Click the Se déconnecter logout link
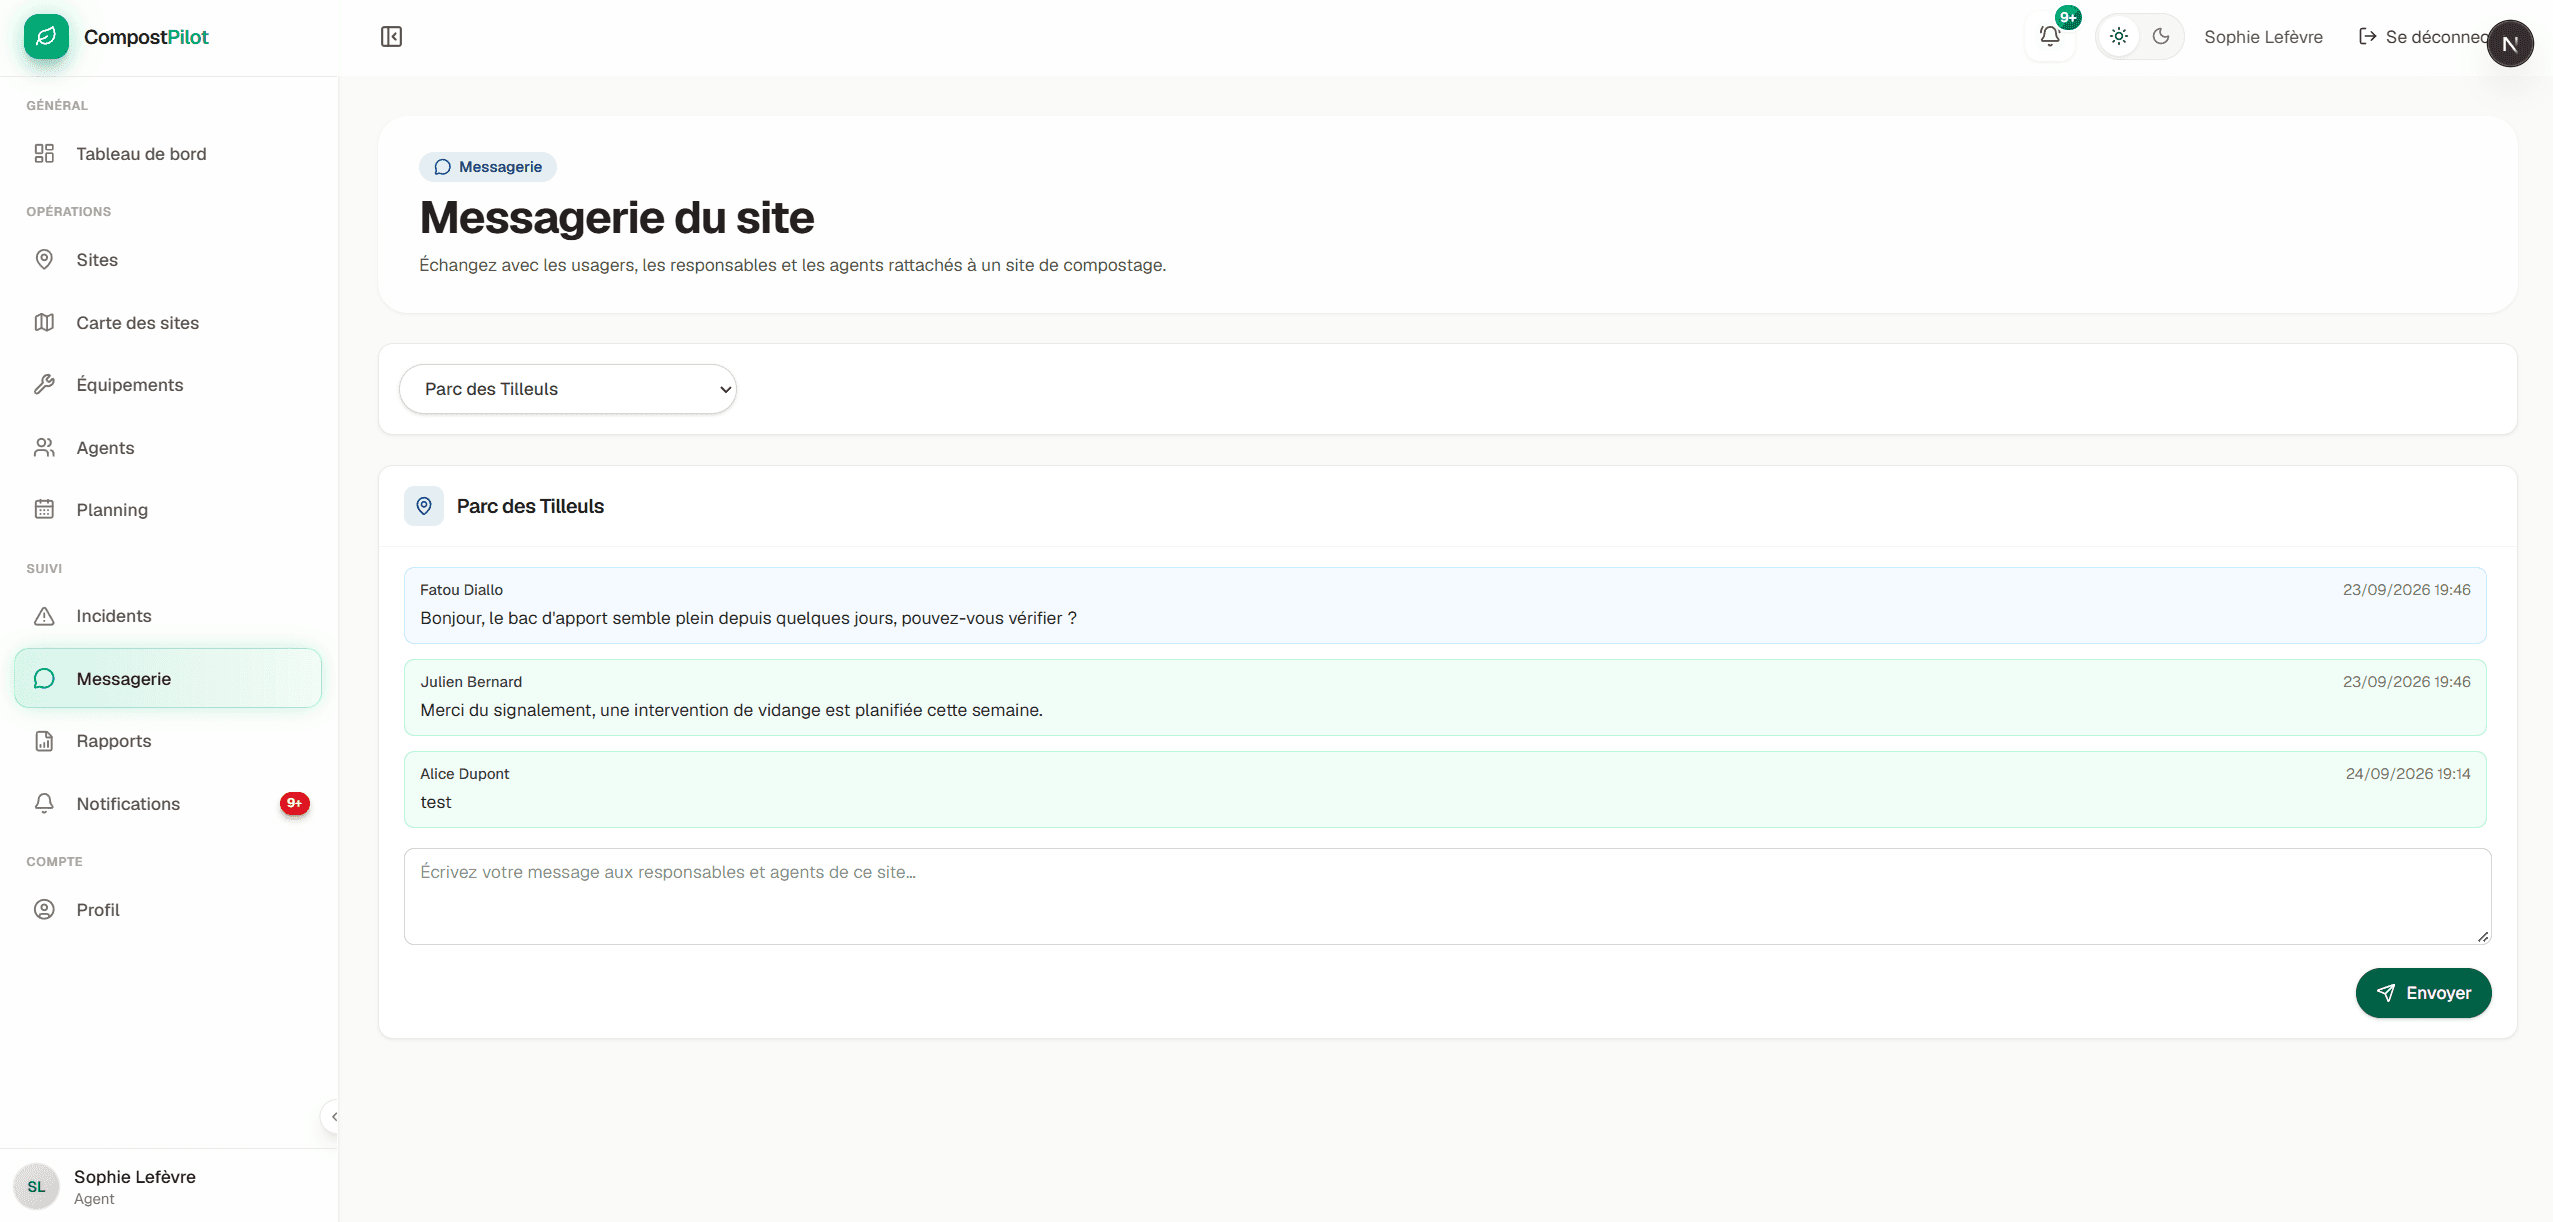 click(2422, 37)
